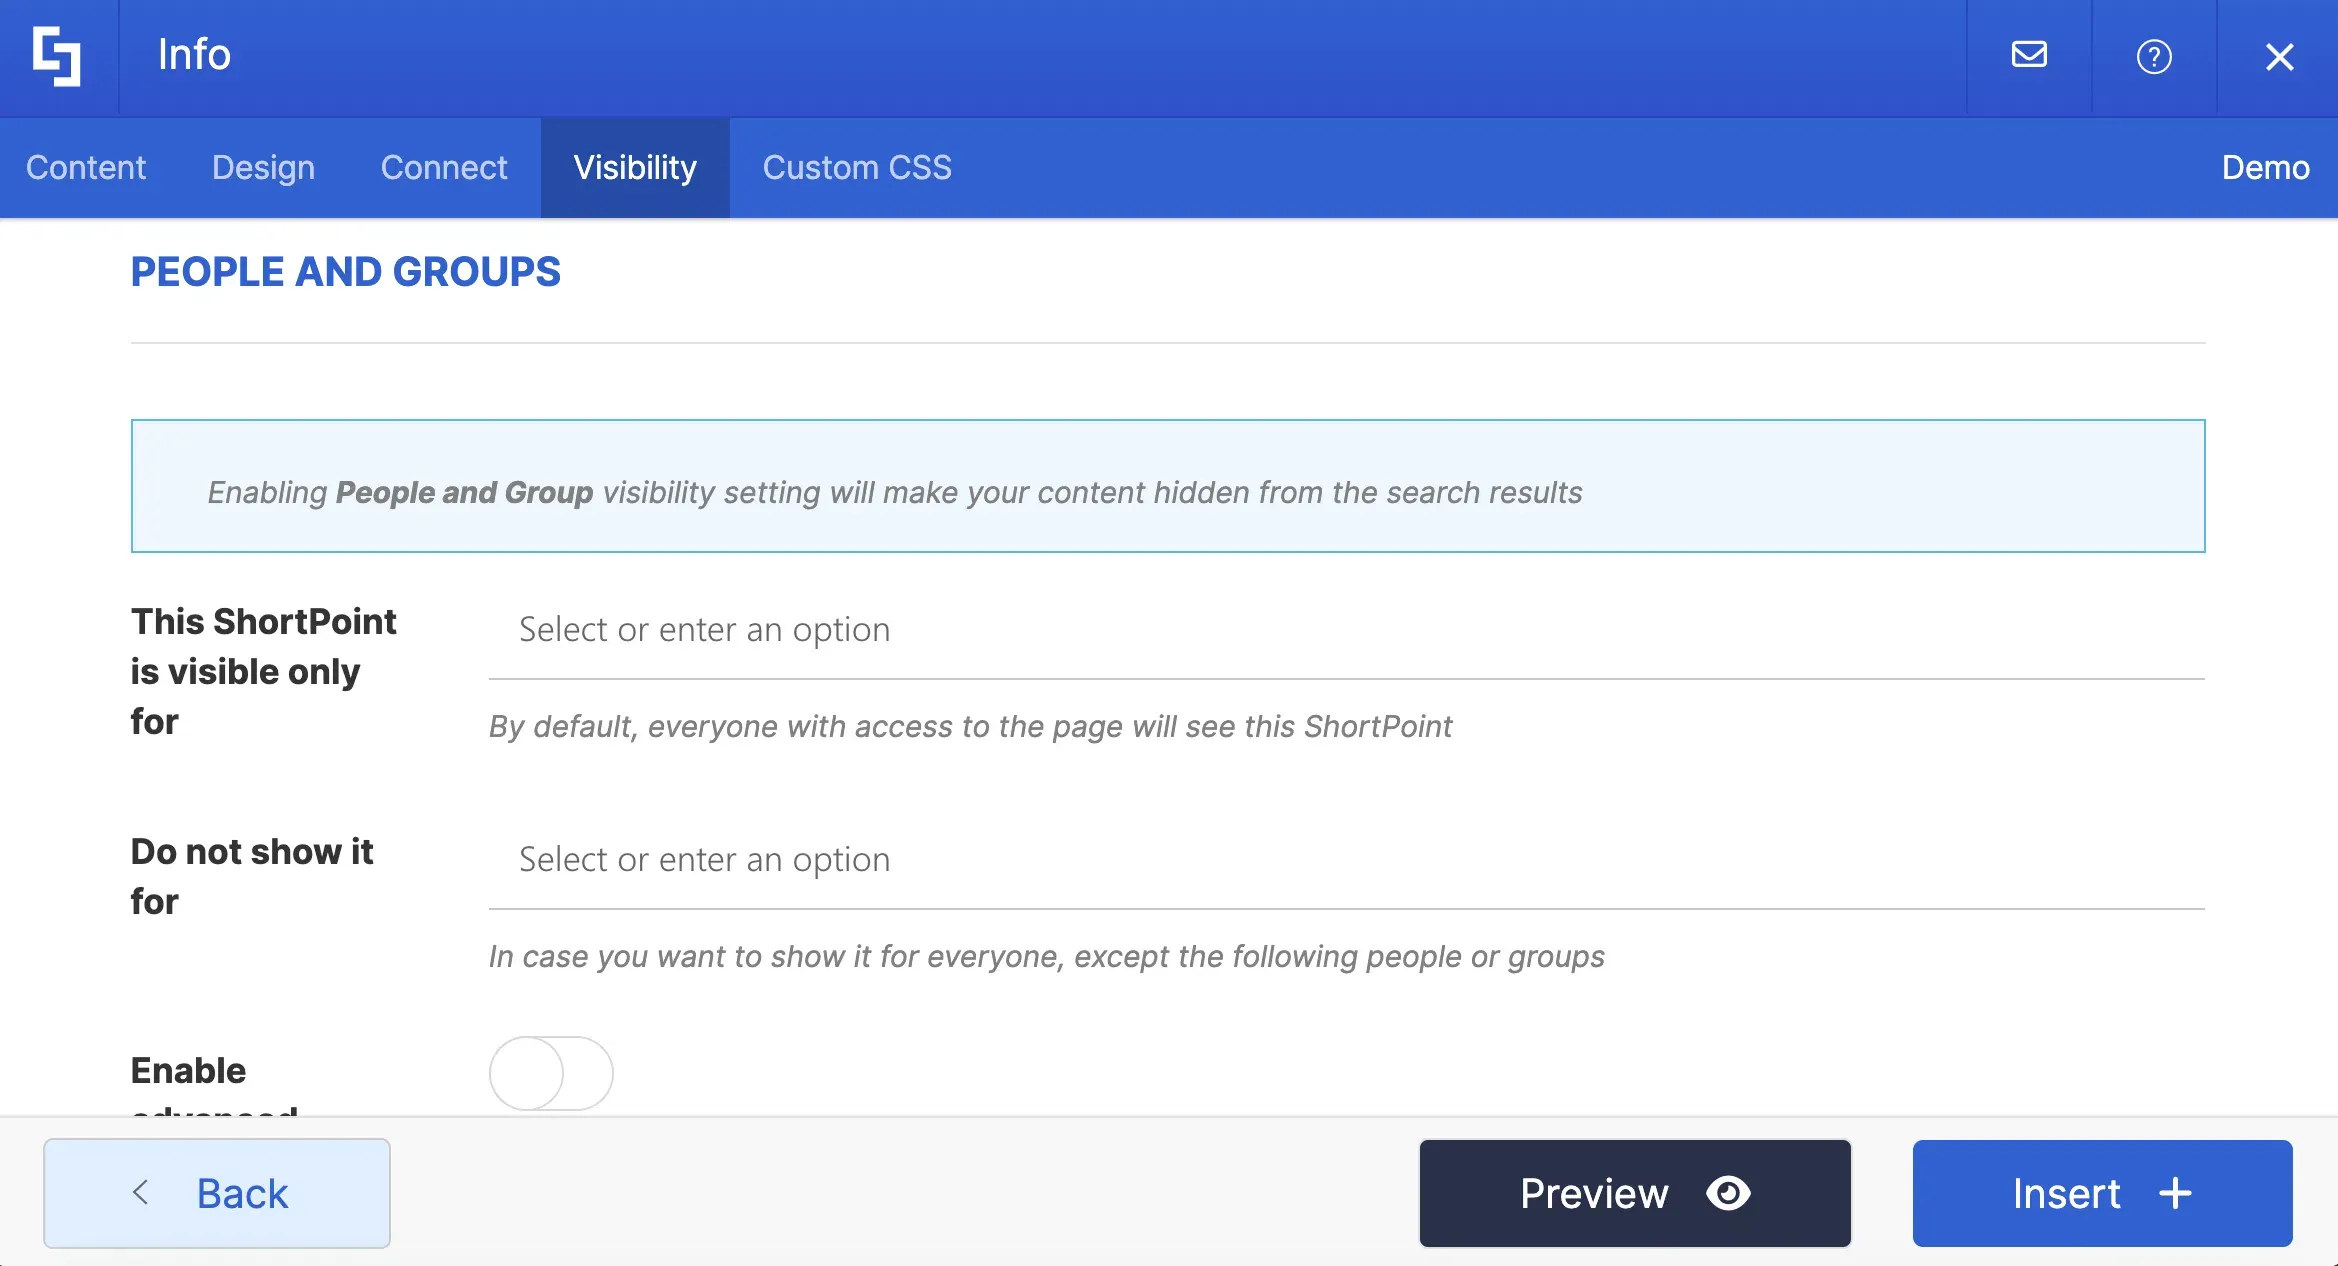Open the 'Do not show it for' dropdown
The width and height of the screenshot is (2338, 1266).
[1346, 860]
